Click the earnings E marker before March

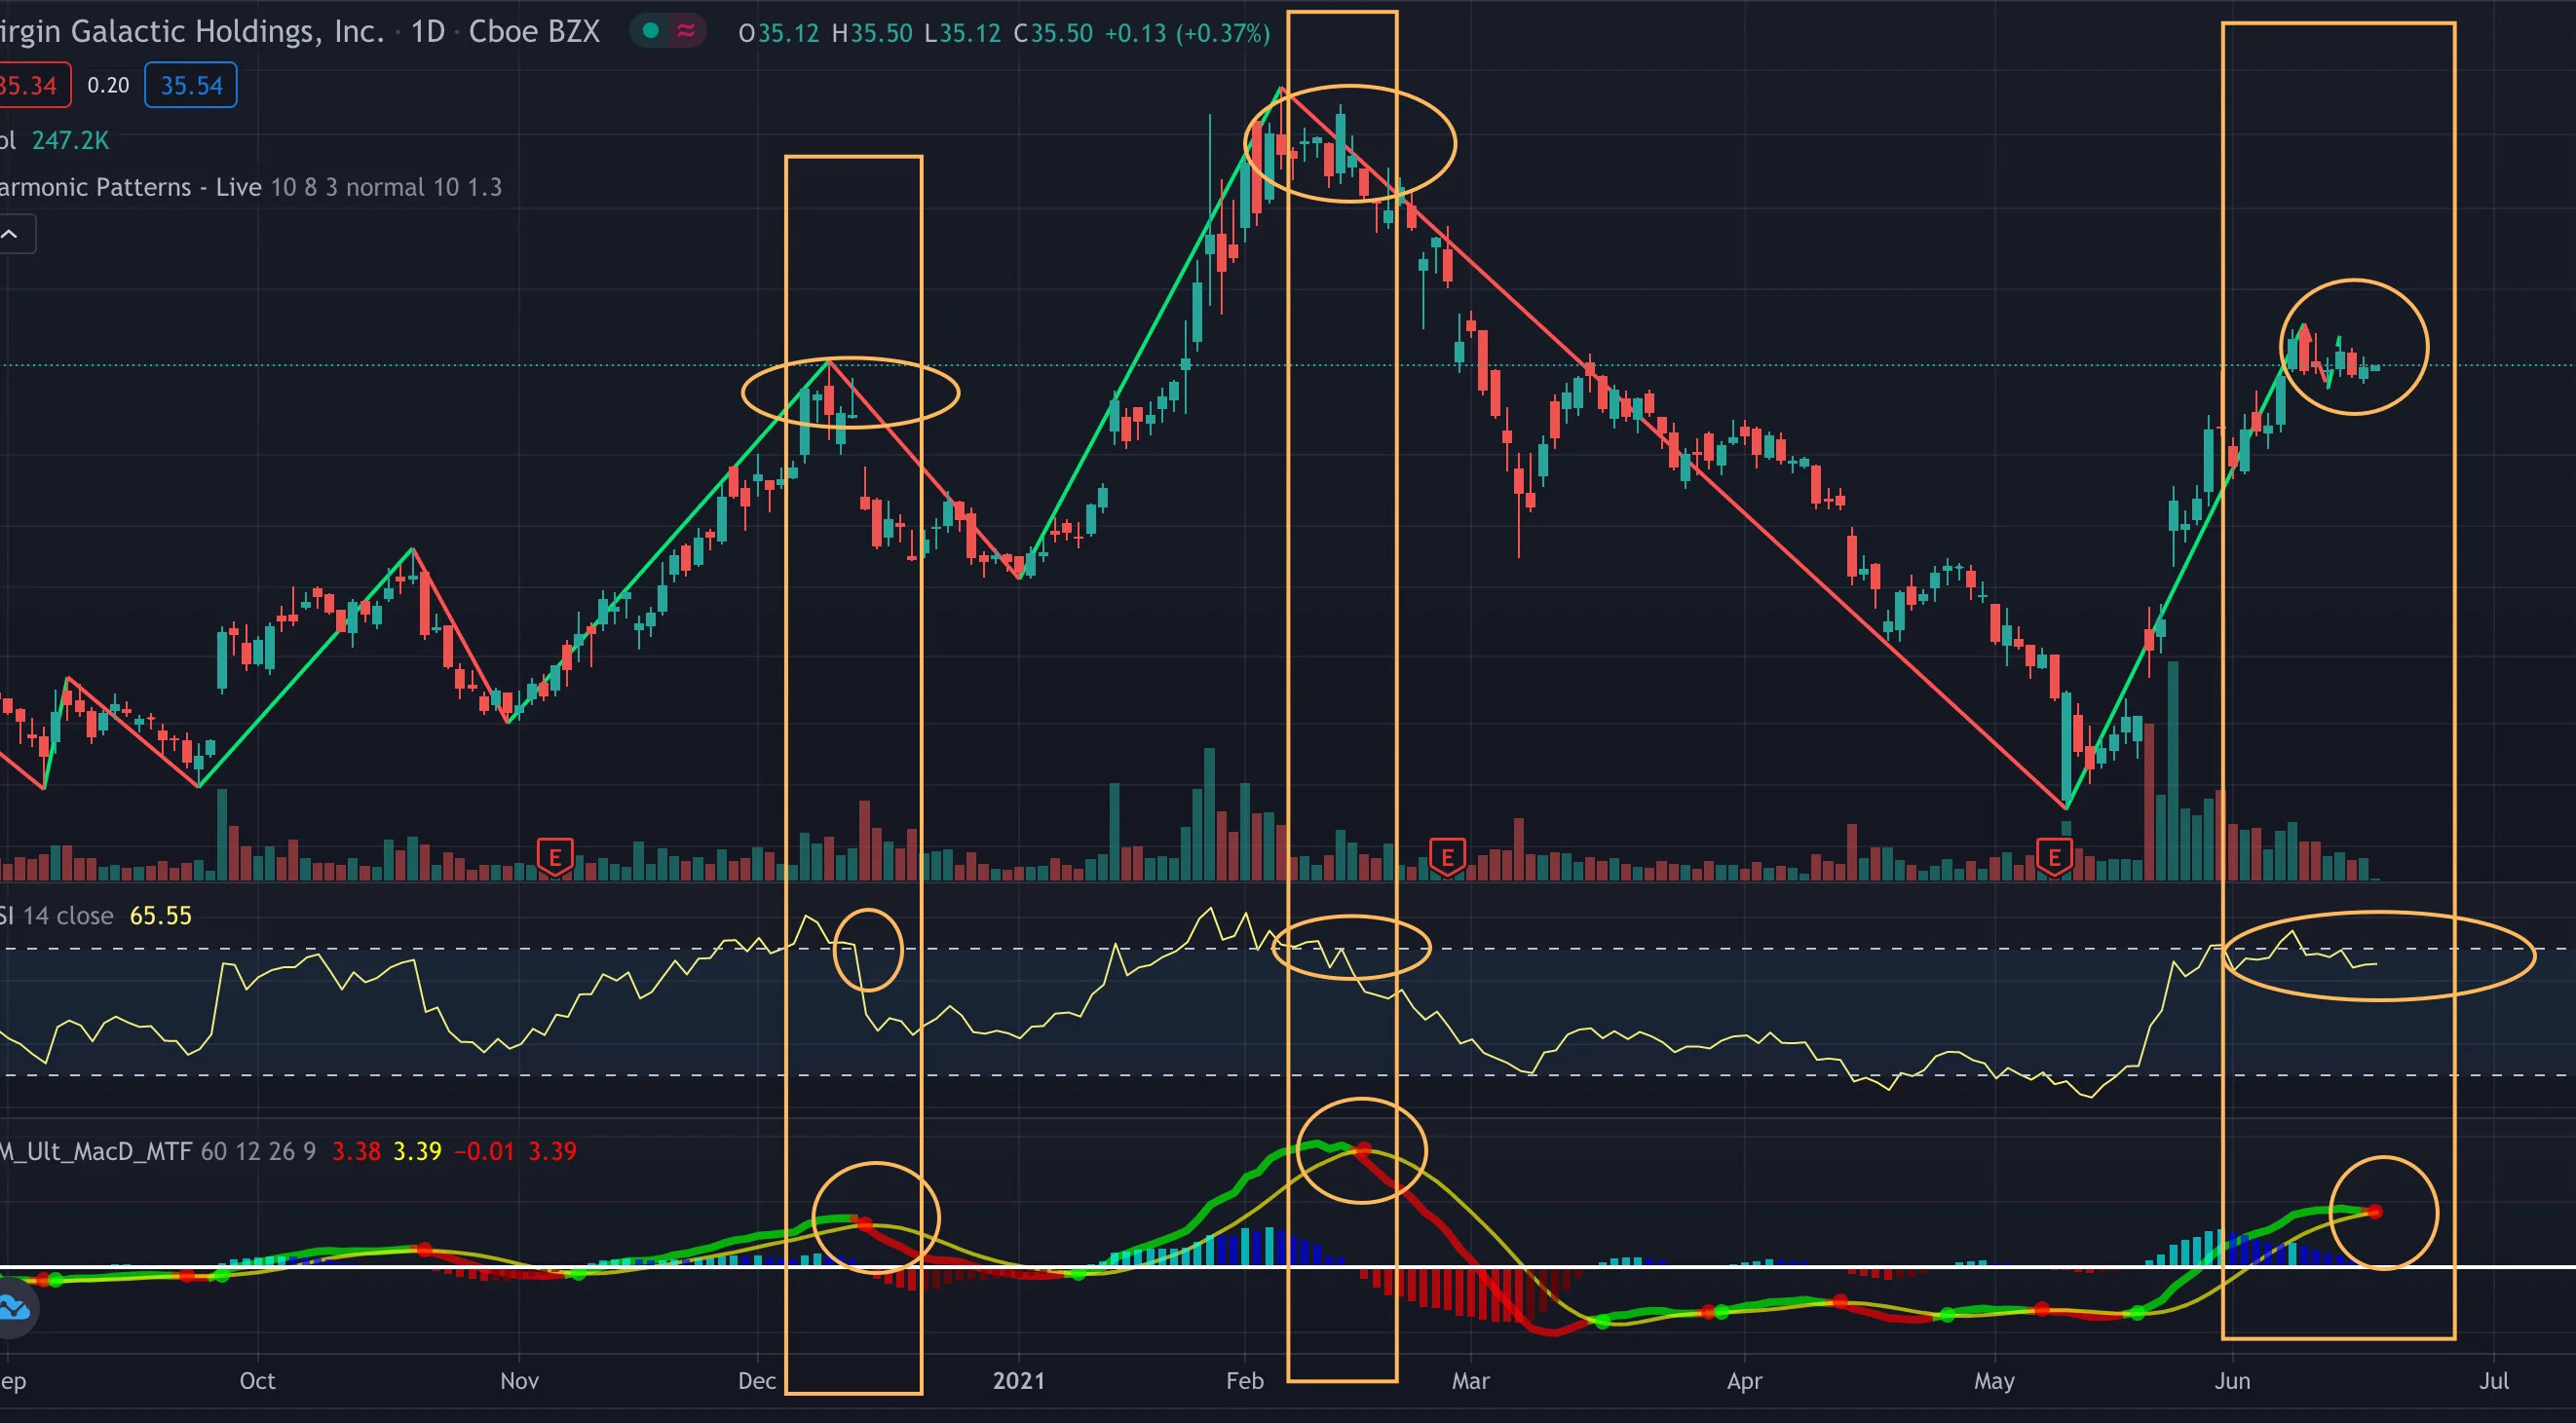(1447, 857)
